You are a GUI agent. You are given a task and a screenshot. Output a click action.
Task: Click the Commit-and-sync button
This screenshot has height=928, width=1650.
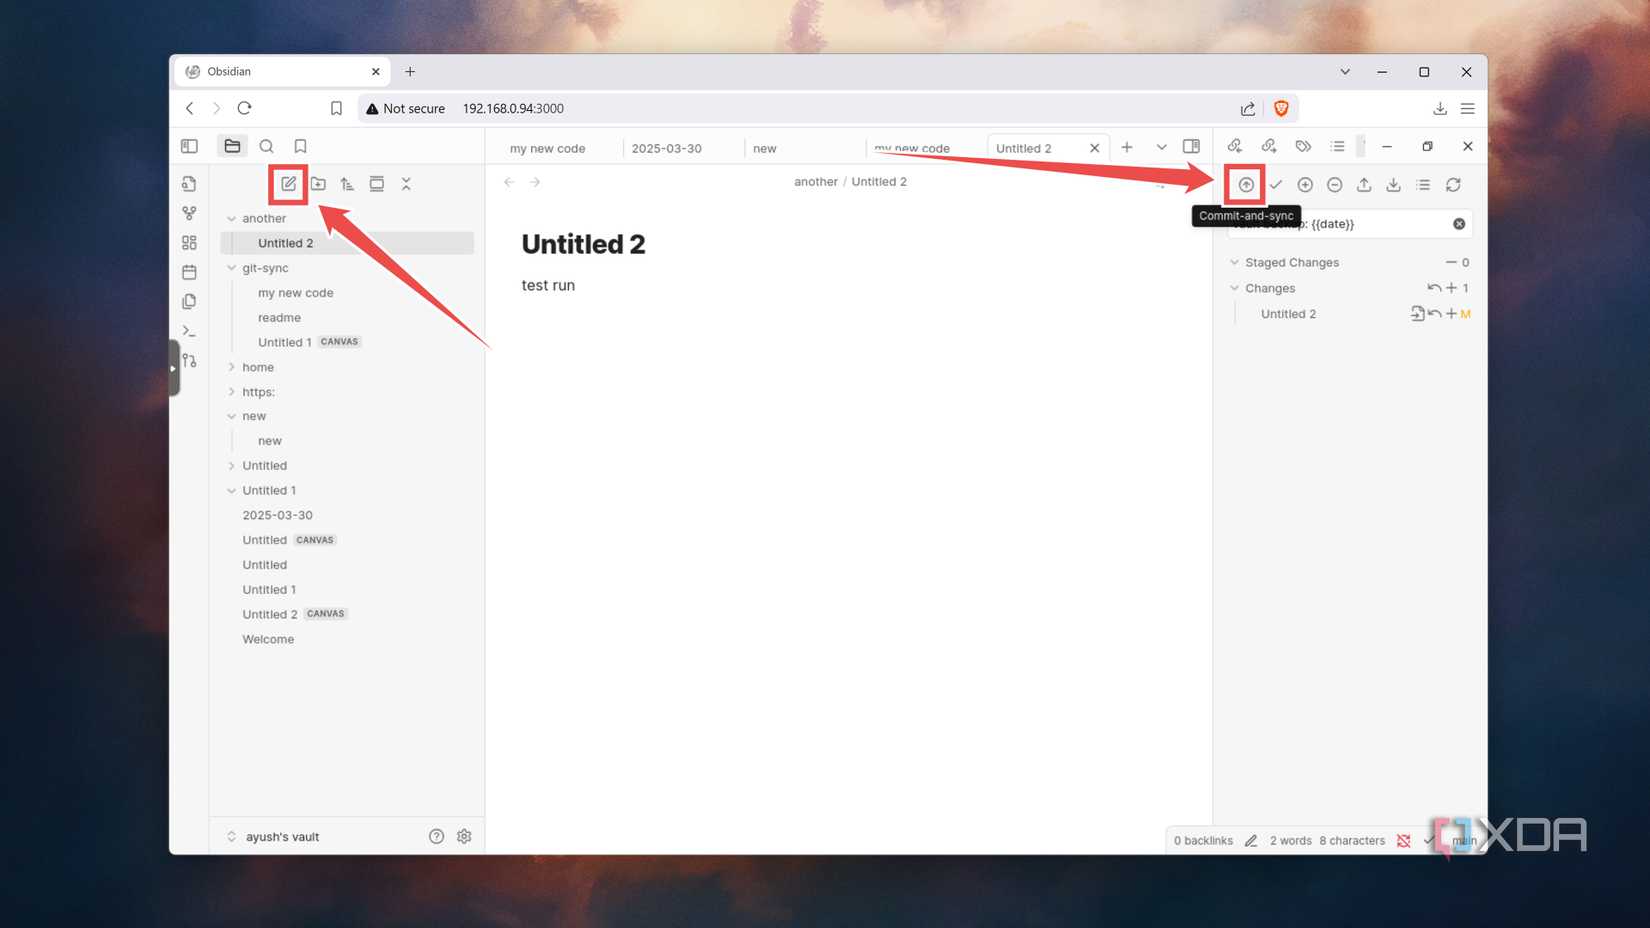pos(1246,185)
